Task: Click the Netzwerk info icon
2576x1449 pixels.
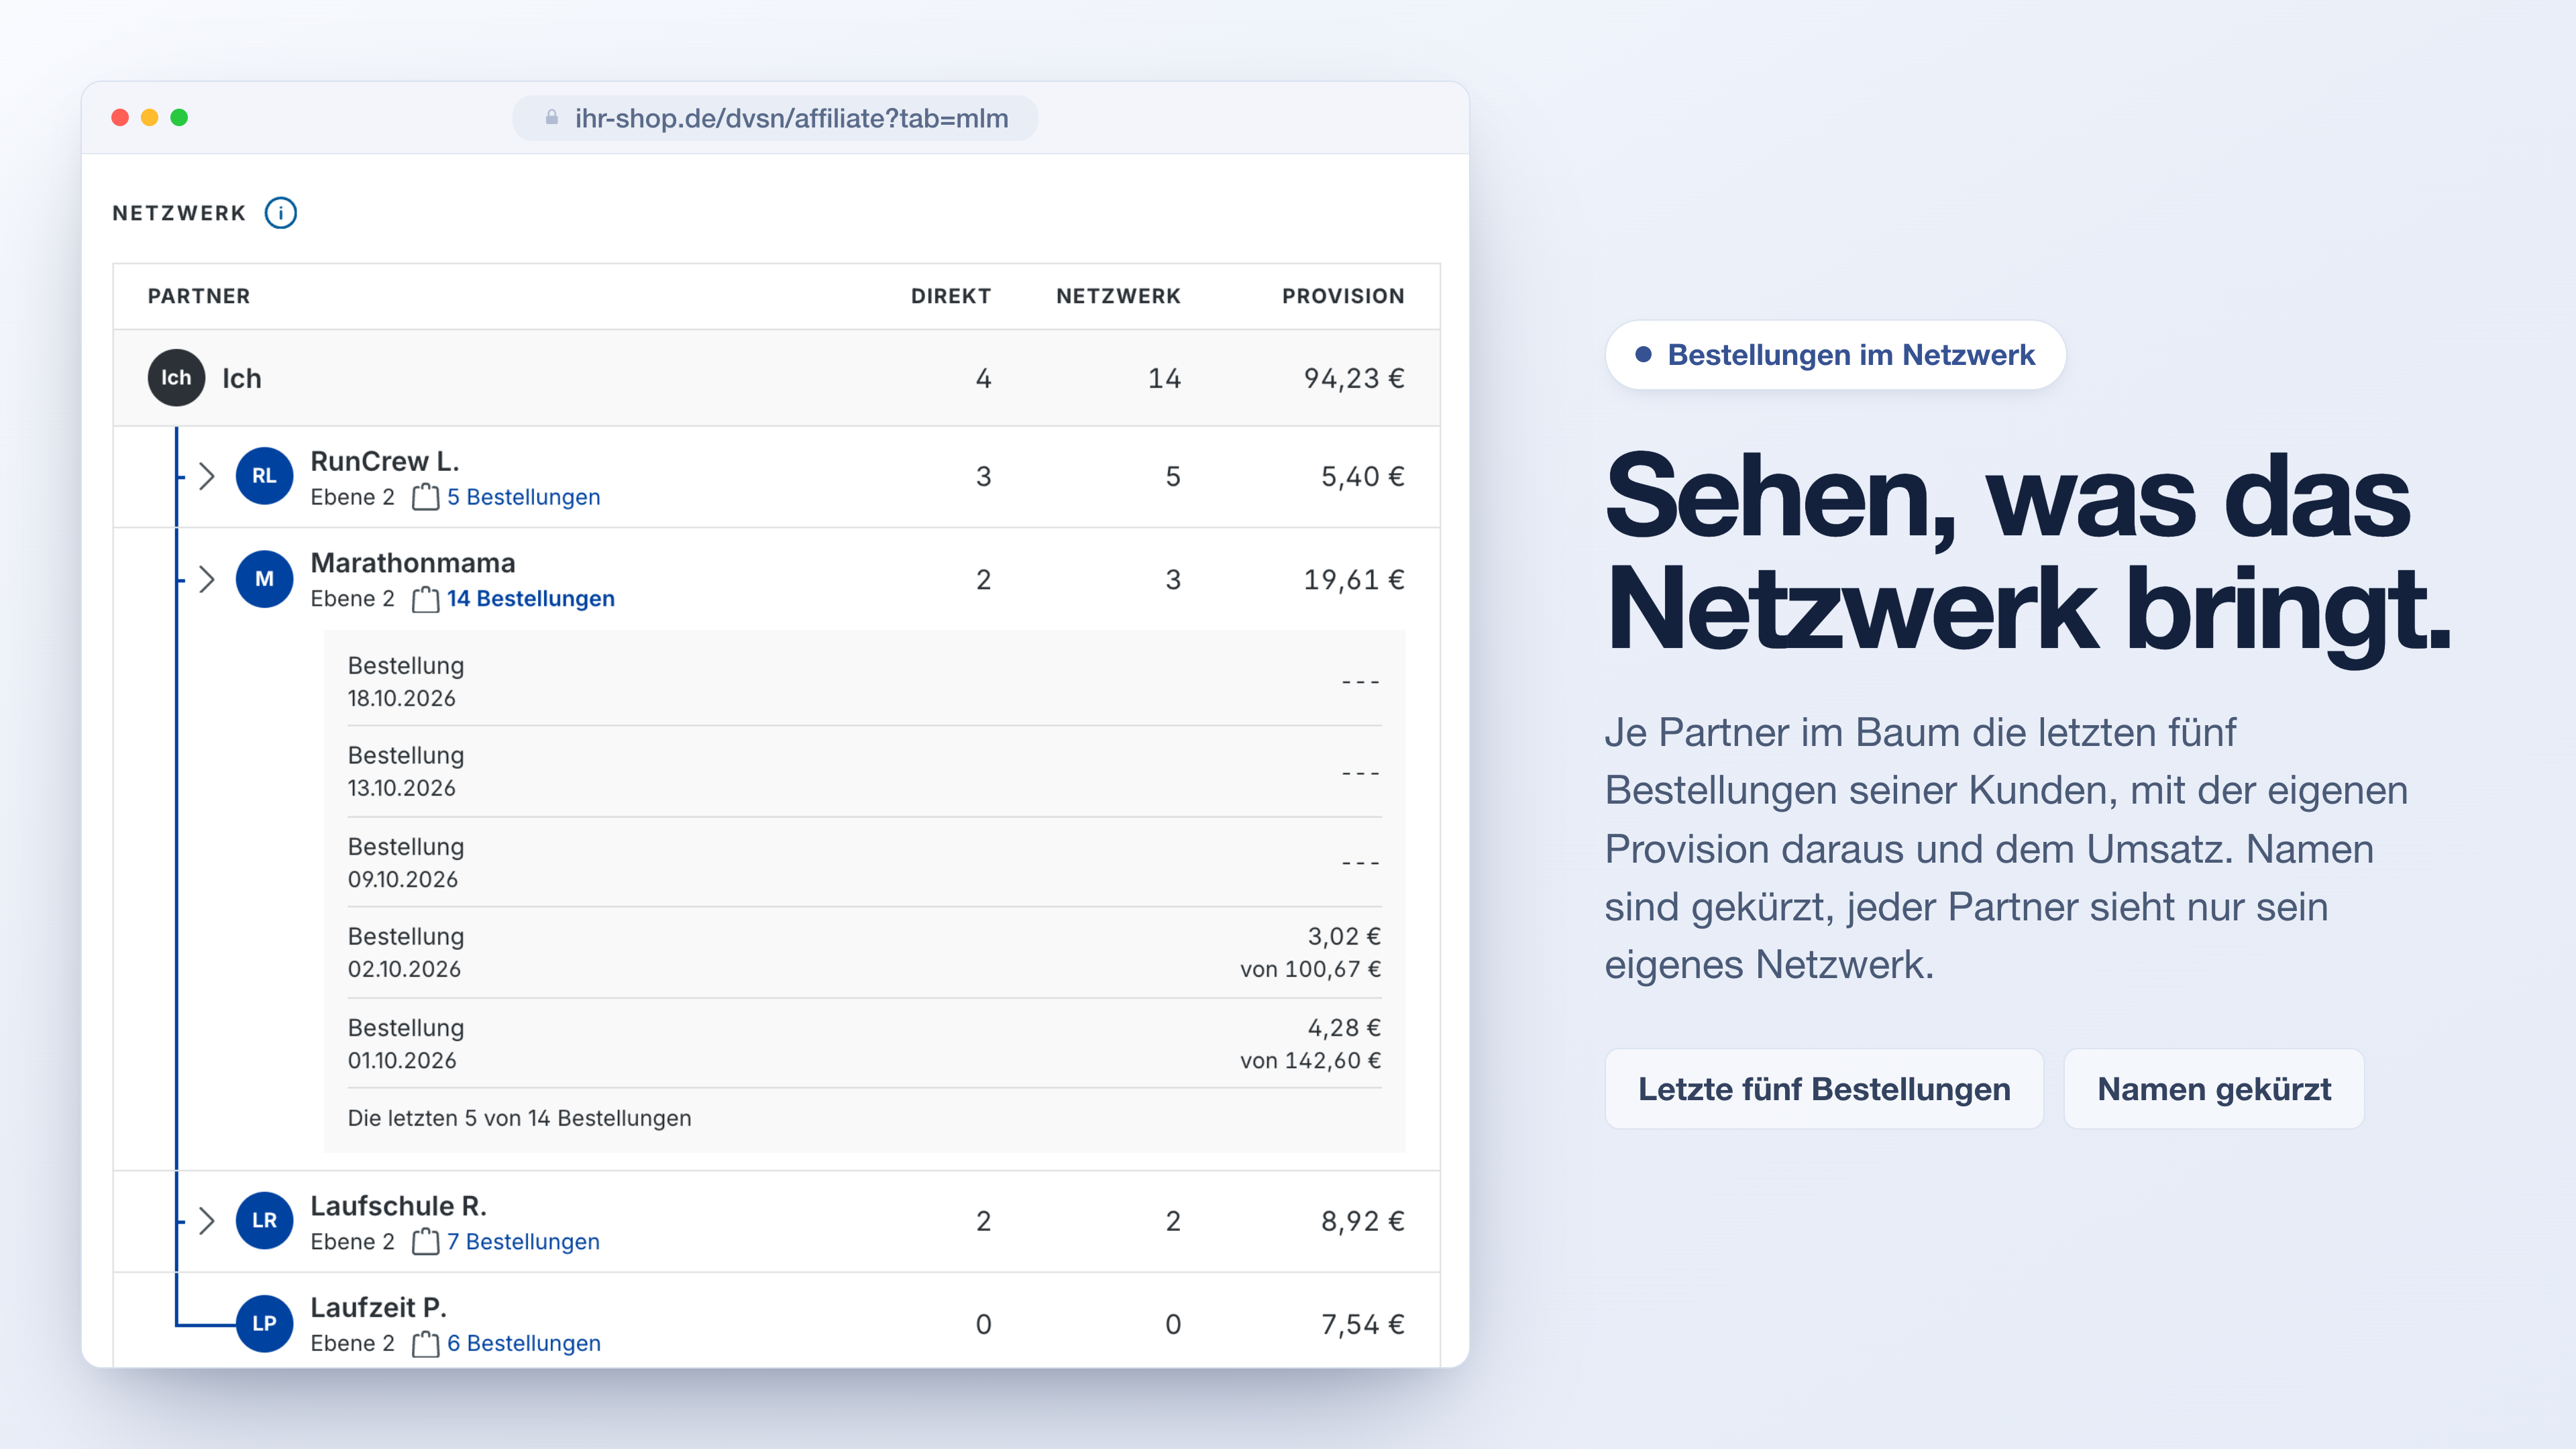Action: point(281,213)
